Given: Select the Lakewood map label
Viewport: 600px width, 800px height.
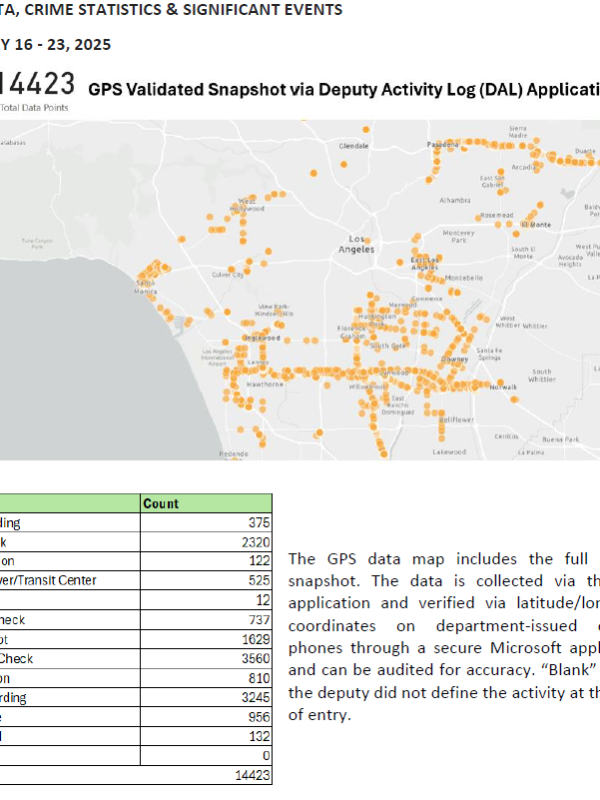Looking at the screenshot, I should 448,452.
